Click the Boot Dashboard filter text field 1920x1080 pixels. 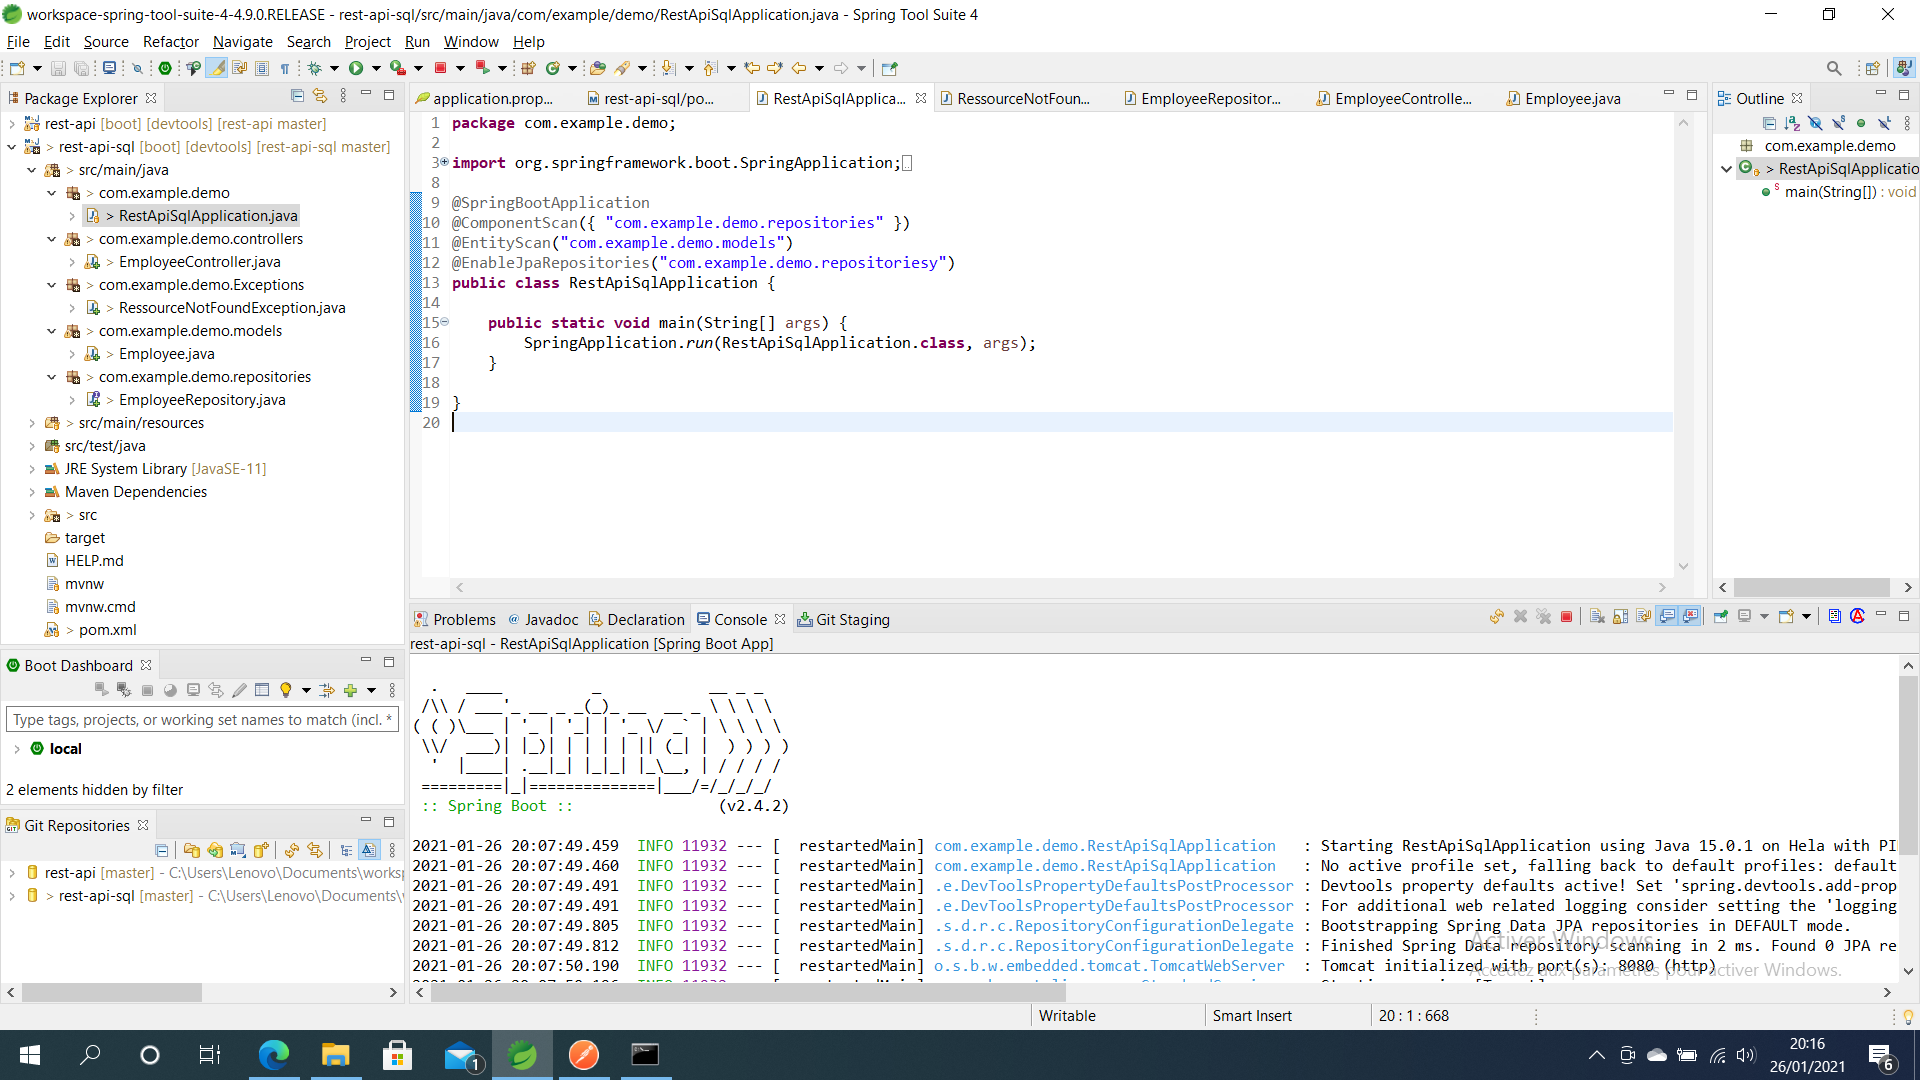pyautogui.click(x=203, y=719)
